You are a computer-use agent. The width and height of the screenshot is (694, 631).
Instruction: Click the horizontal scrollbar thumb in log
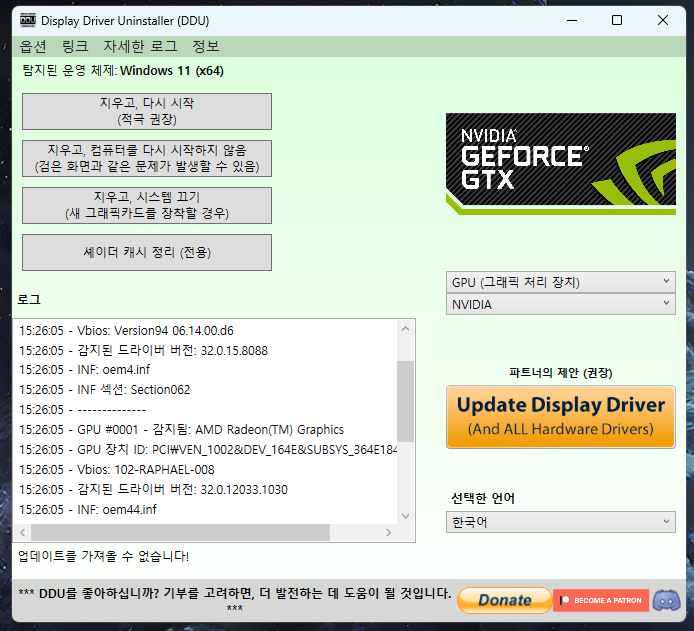(181, 532)
